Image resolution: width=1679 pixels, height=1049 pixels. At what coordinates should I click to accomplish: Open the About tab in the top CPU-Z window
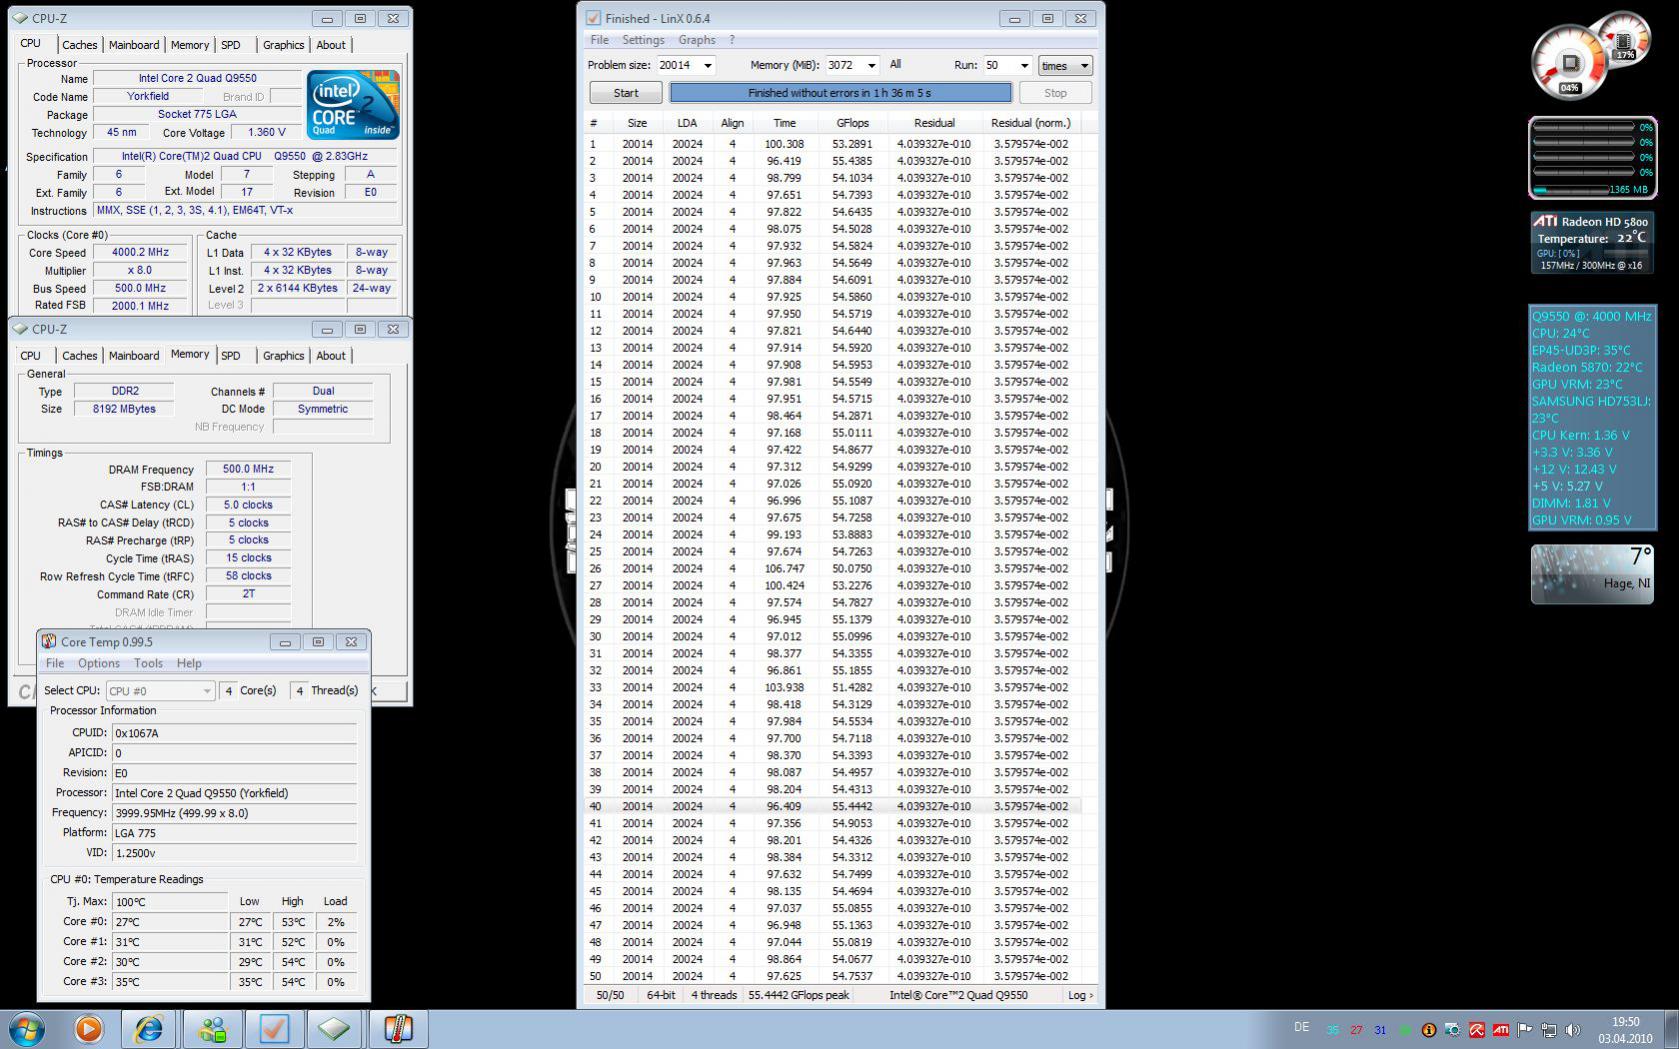(331, 45)
